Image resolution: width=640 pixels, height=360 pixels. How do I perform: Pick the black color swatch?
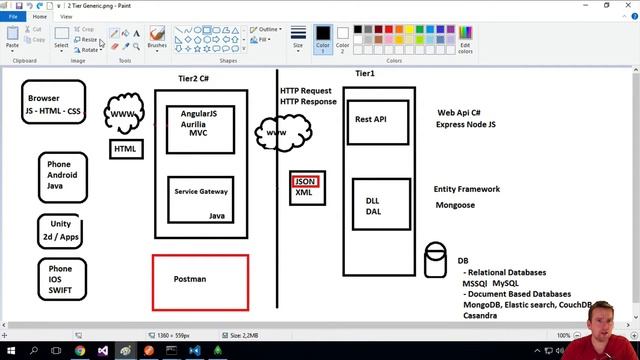click(358, 29)
